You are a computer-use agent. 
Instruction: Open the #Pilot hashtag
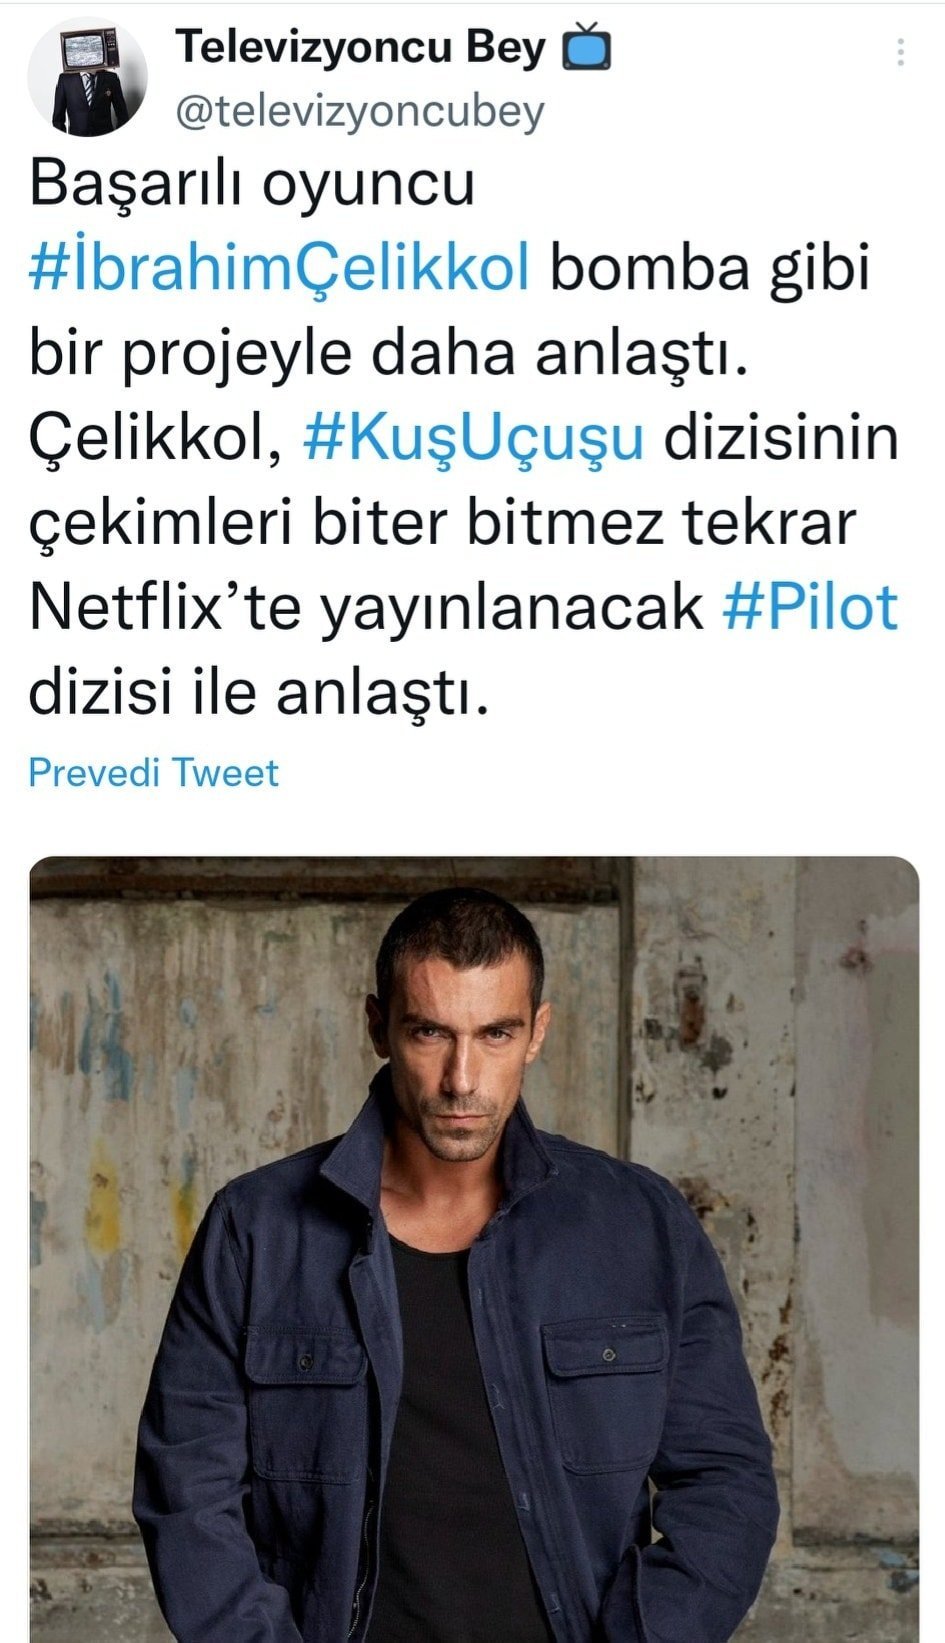pos(810,606)
